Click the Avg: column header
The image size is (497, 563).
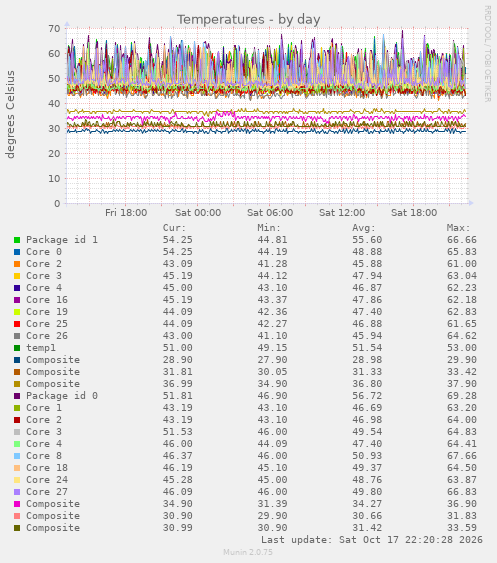click(363, 228)
